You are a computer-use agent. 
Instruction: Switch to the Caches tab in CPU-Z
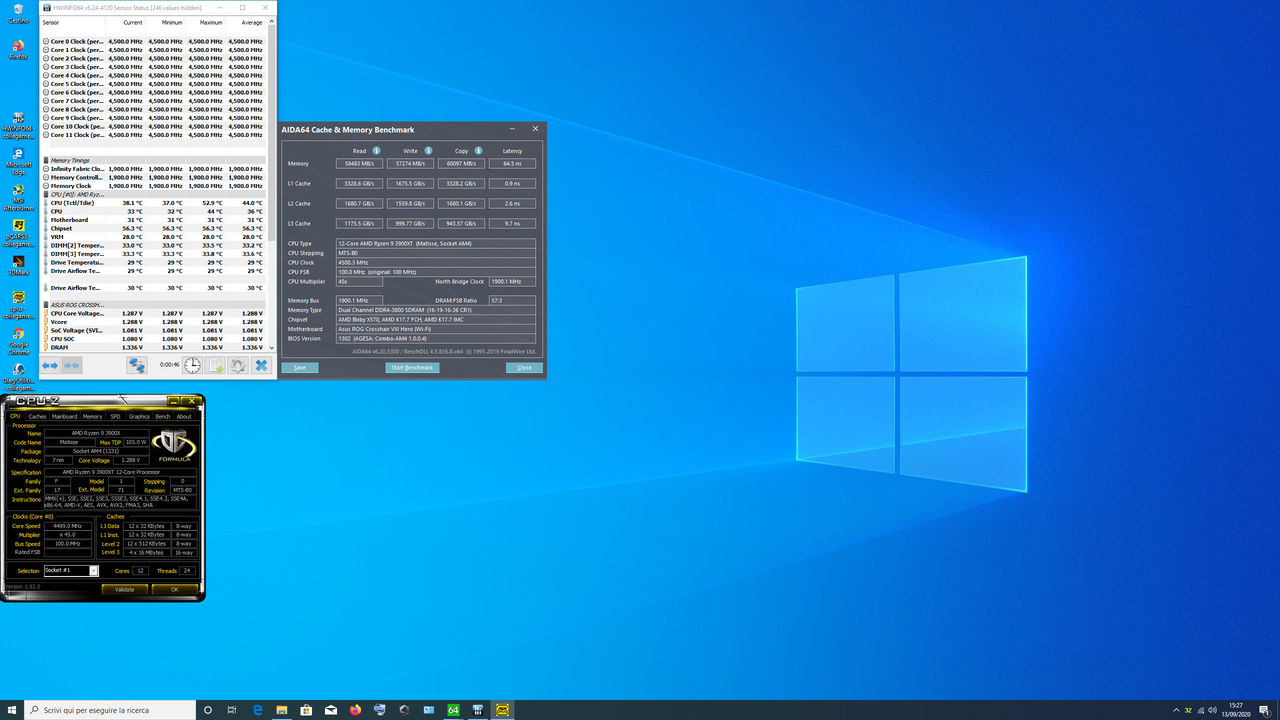click(37, 416)
